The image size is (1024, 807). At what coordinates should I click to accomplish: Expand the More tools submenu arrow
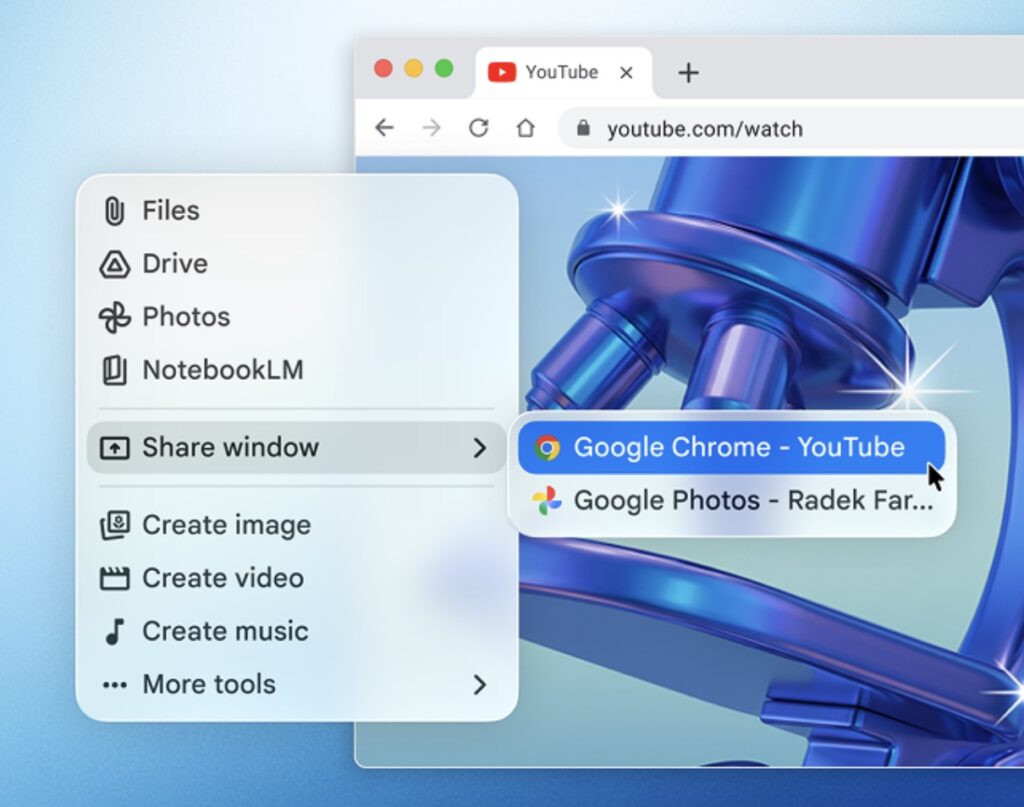click(x=479, y=685)
